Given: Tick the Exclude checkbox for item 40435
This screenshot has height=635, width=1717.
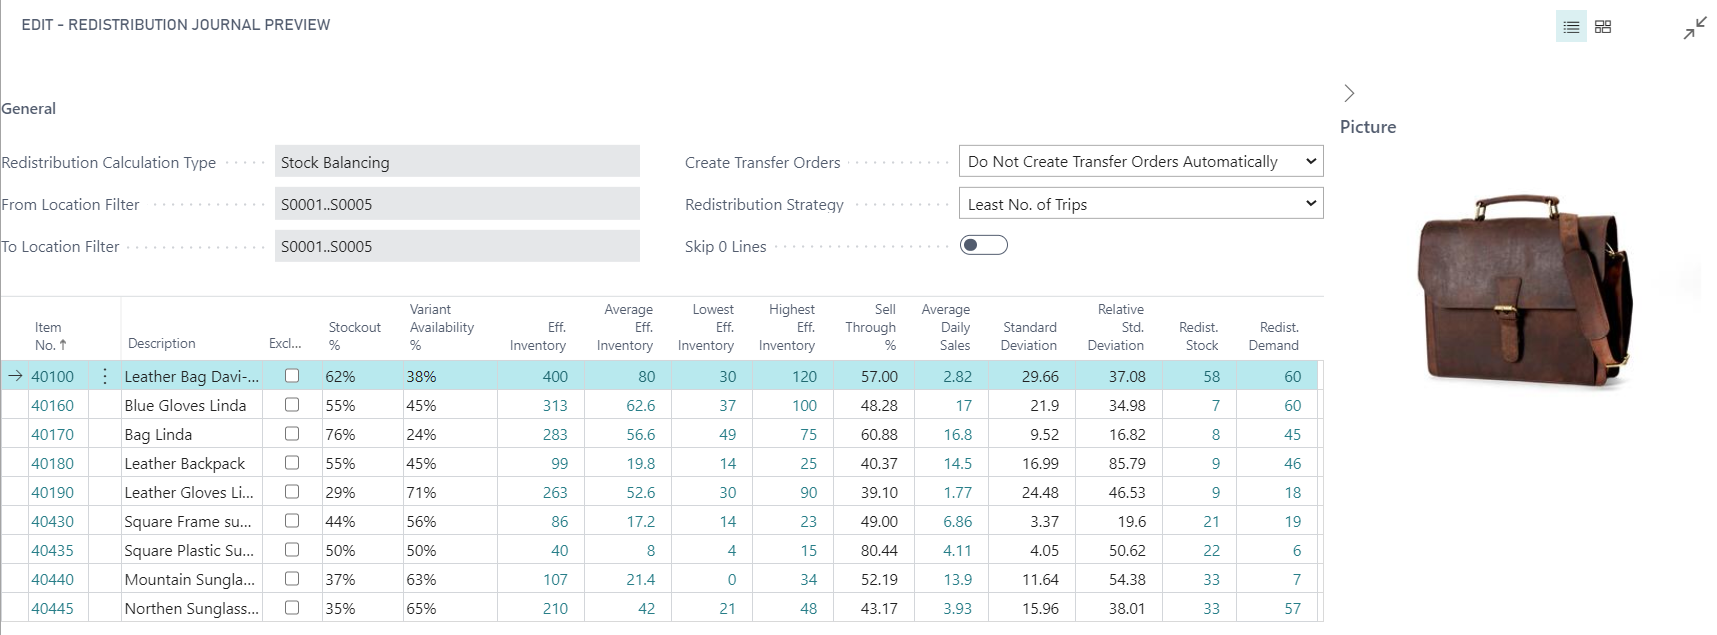Looking at the screenshot, I should pyautogui.click(x=292, y=550).
